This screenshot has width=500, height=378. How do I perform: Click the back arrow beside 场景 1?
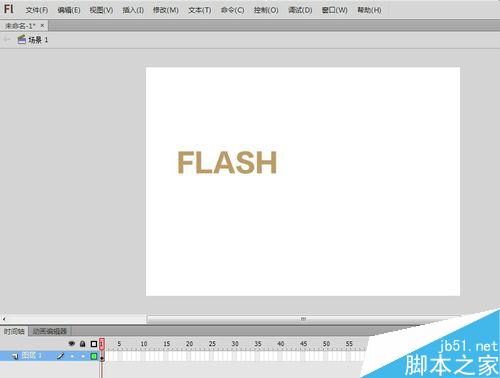click(7, 40)
